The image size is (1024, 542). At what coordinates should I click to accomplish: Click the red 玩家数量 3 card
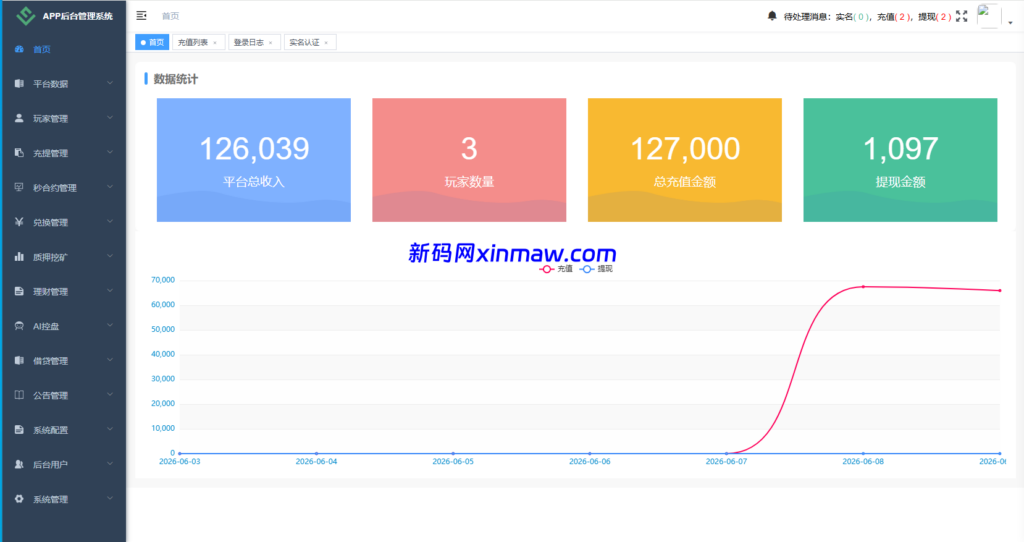point(469,160)
